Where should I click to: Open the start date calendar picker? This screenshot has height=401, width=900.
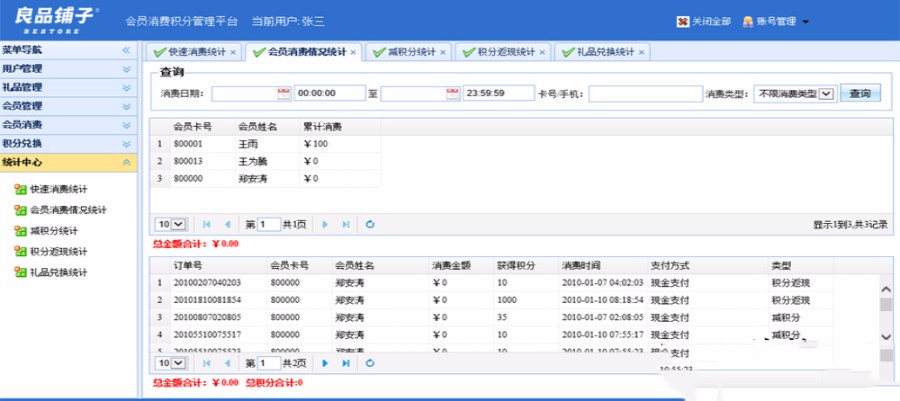tap(284, 94)
